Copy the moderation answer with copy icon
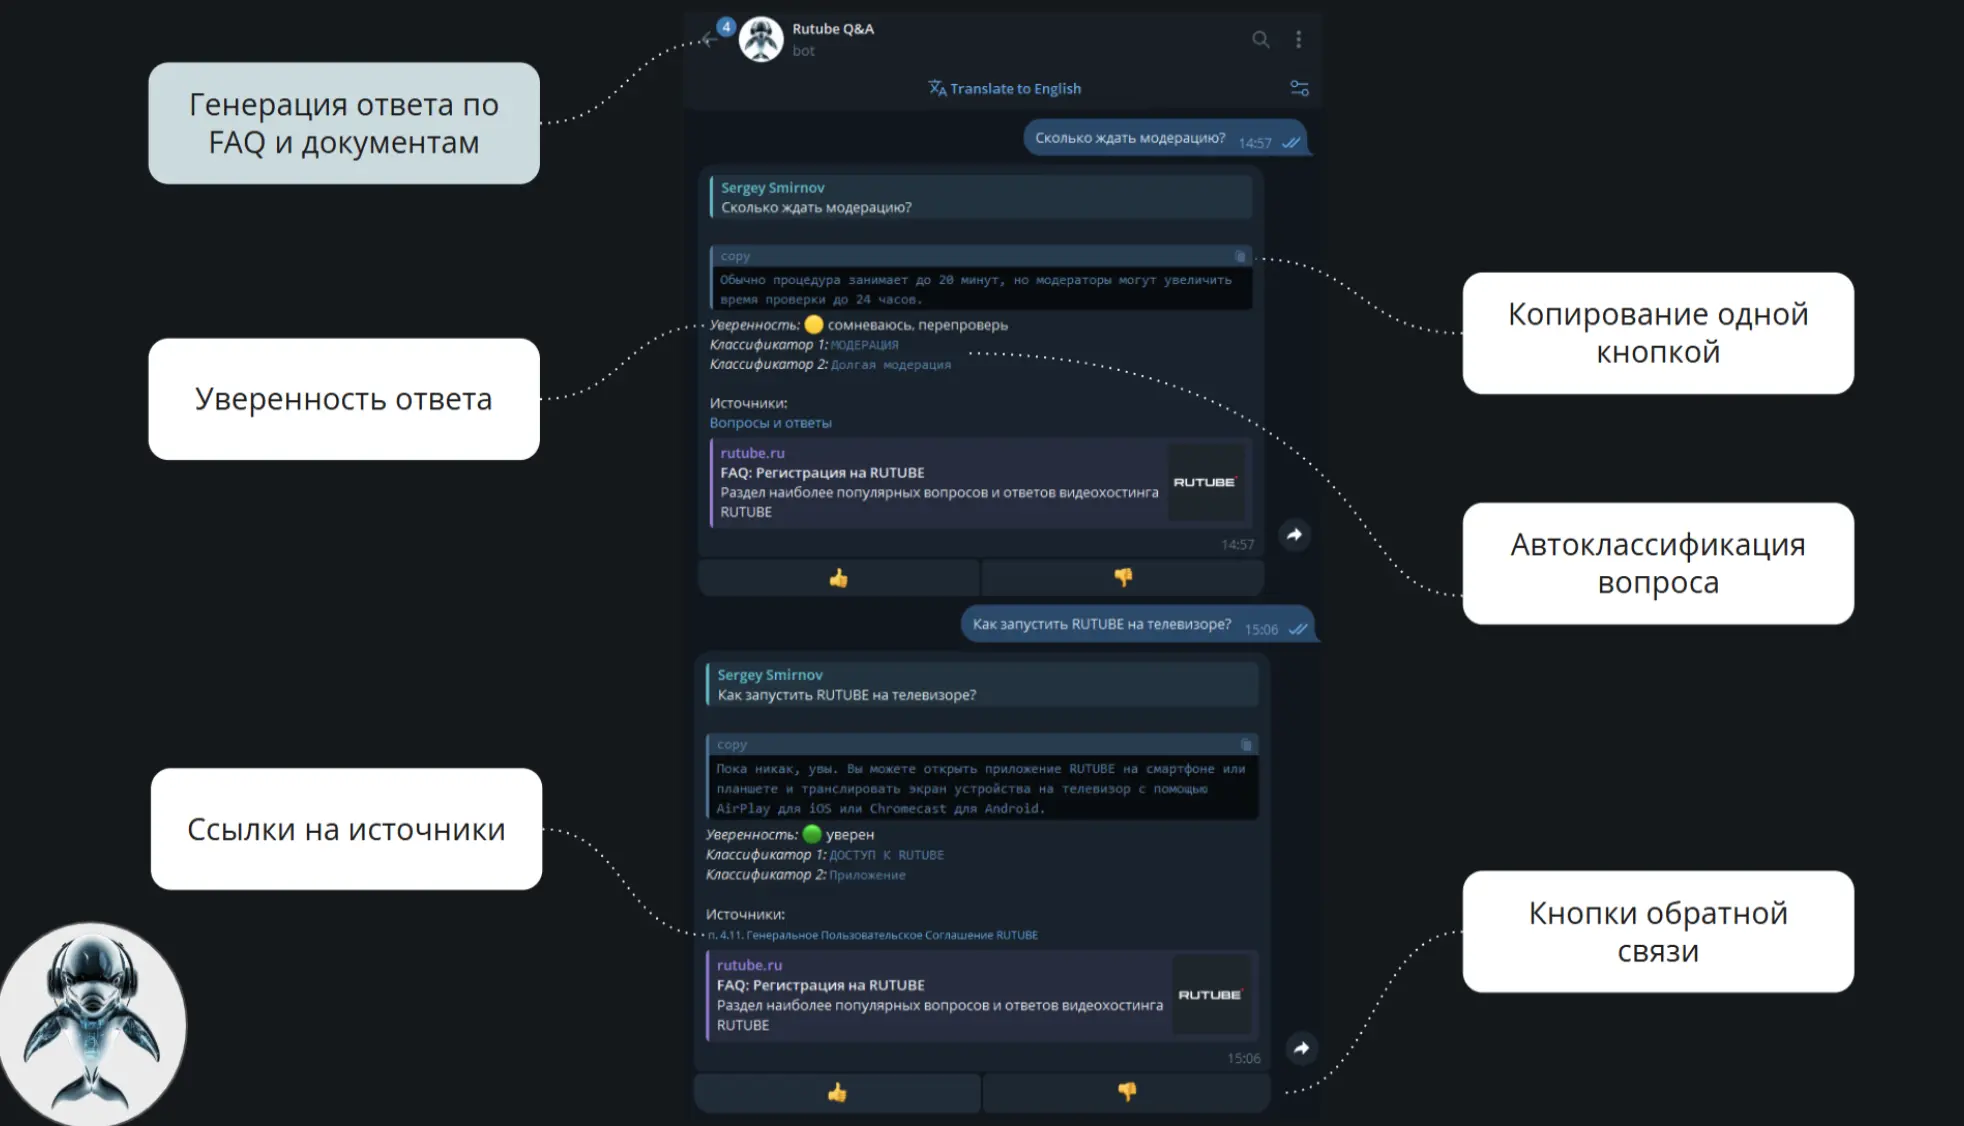1964x1126 pixels. (x=1240, y=257)
